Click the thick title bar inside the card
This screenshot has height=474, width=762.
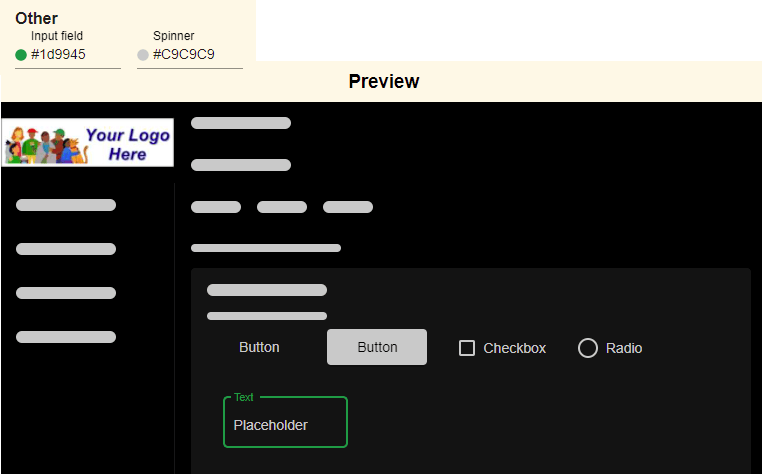(267, 290)
